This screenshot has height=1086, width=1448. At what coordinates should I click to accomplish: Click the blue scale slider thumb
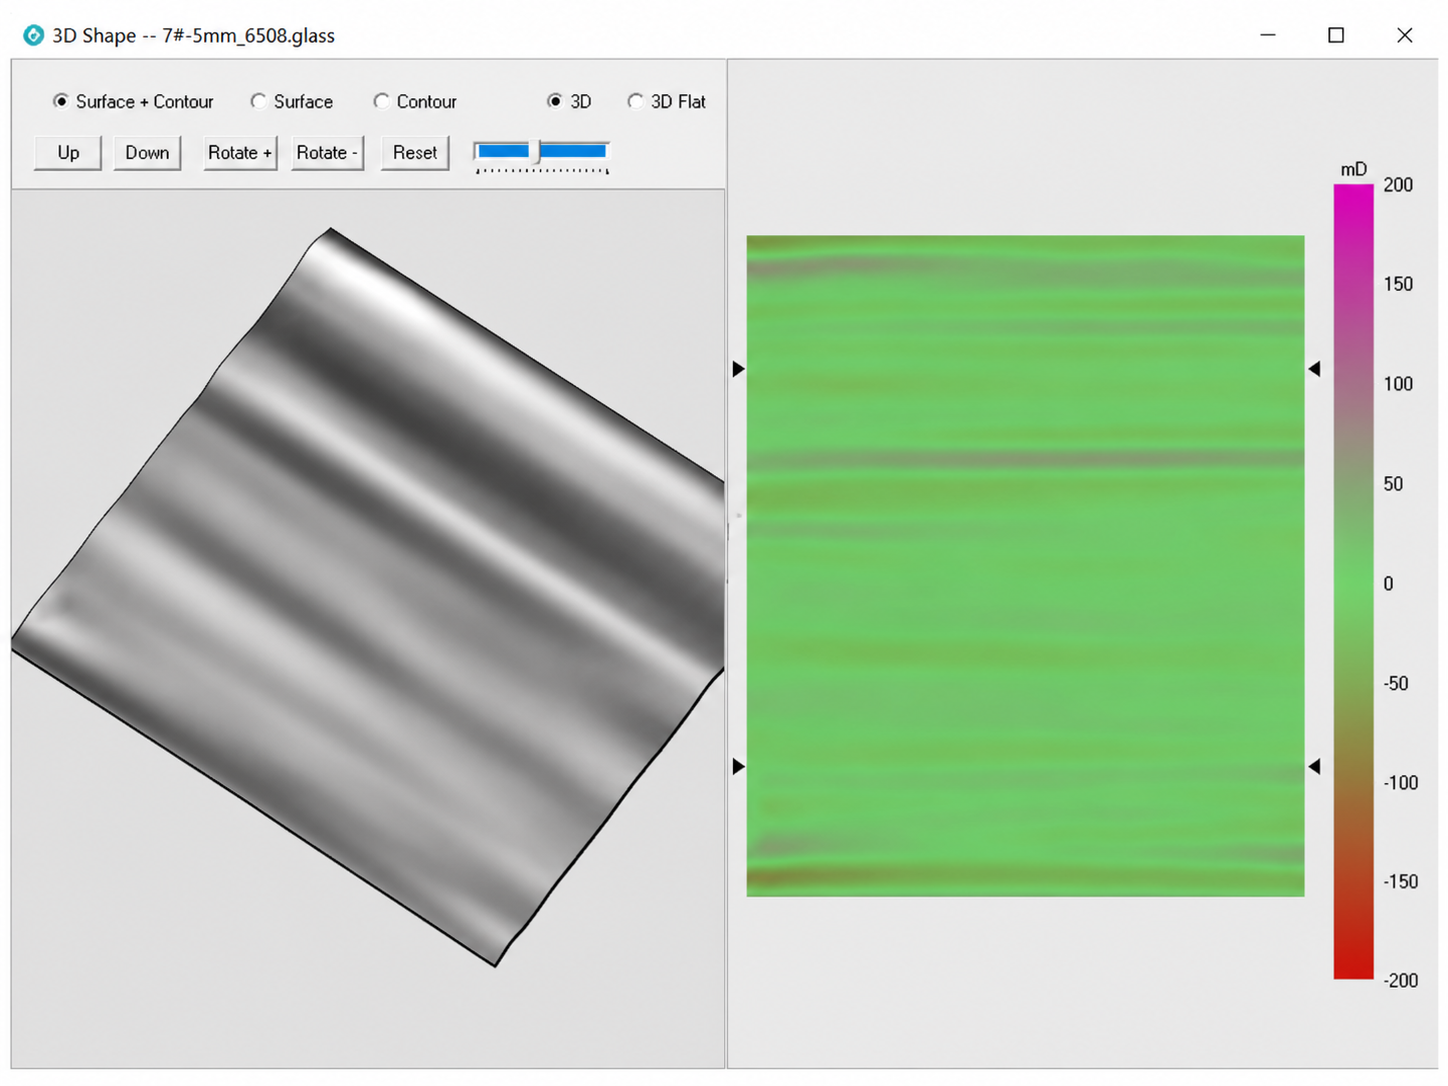pos(536,152)
